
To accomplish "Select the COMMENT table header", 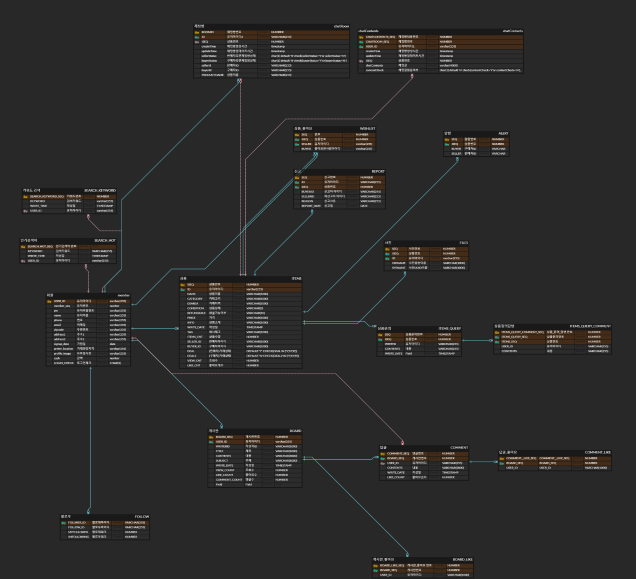I will click(424, 448).
